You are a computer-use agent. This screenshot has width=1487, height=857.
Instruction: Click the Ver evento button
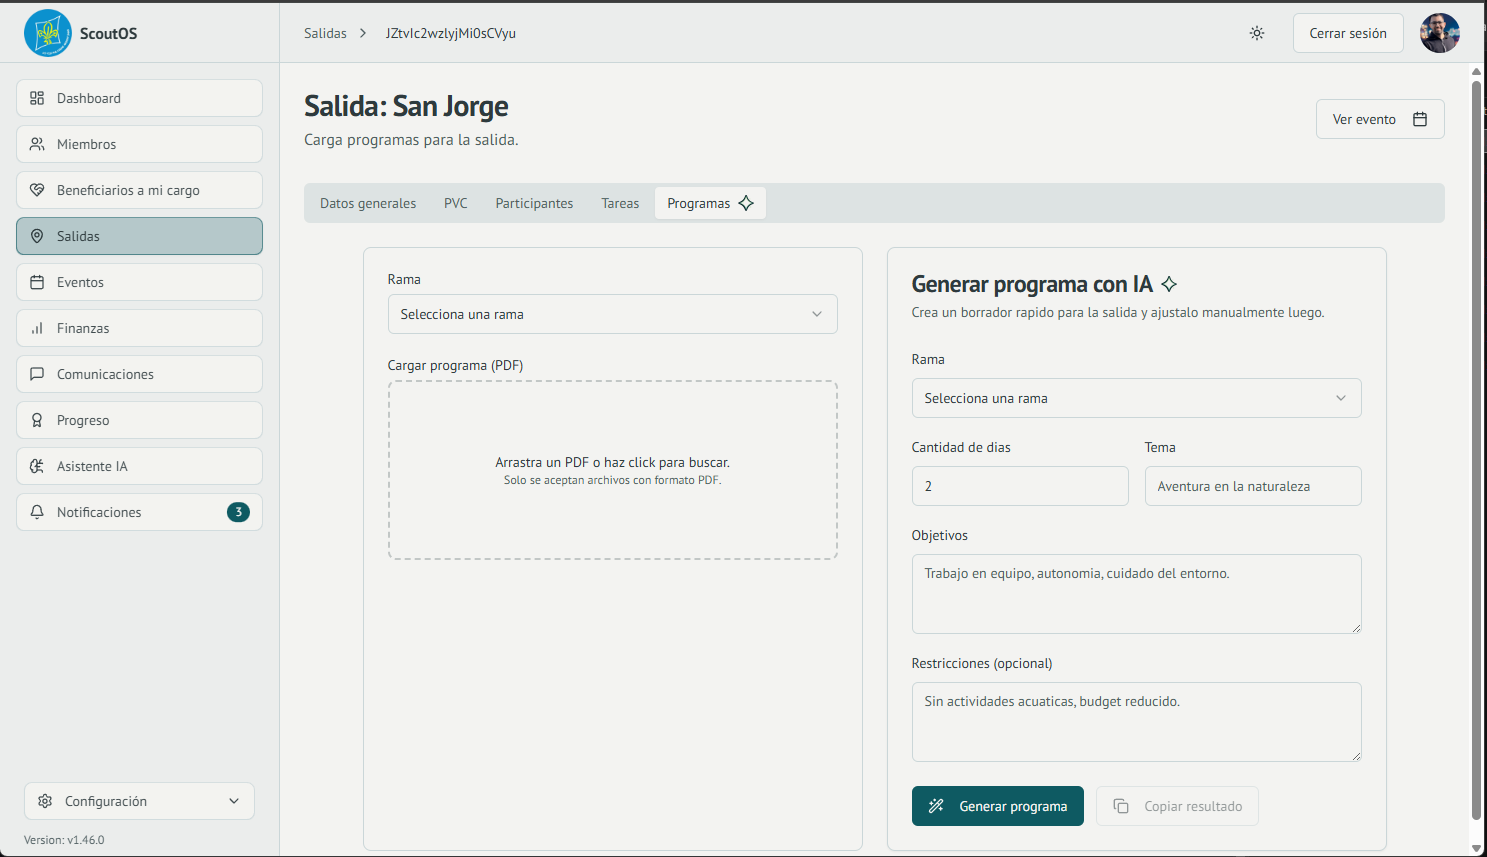(1379, 119)
